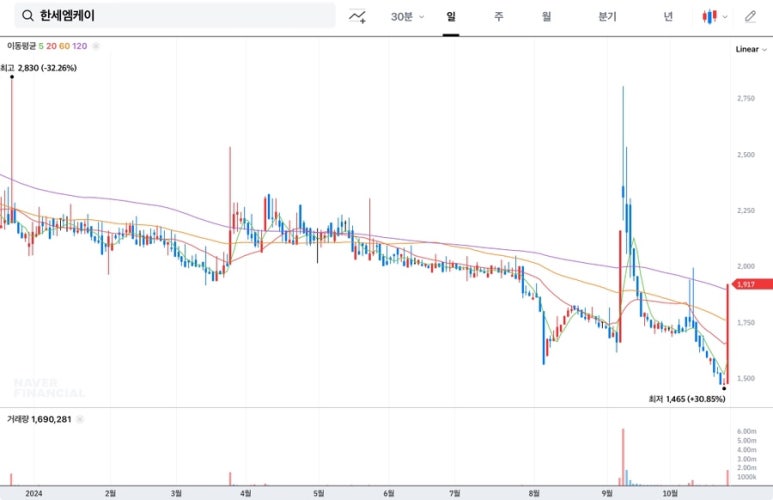Click the 2,250 price axis label

pos(746,211)
